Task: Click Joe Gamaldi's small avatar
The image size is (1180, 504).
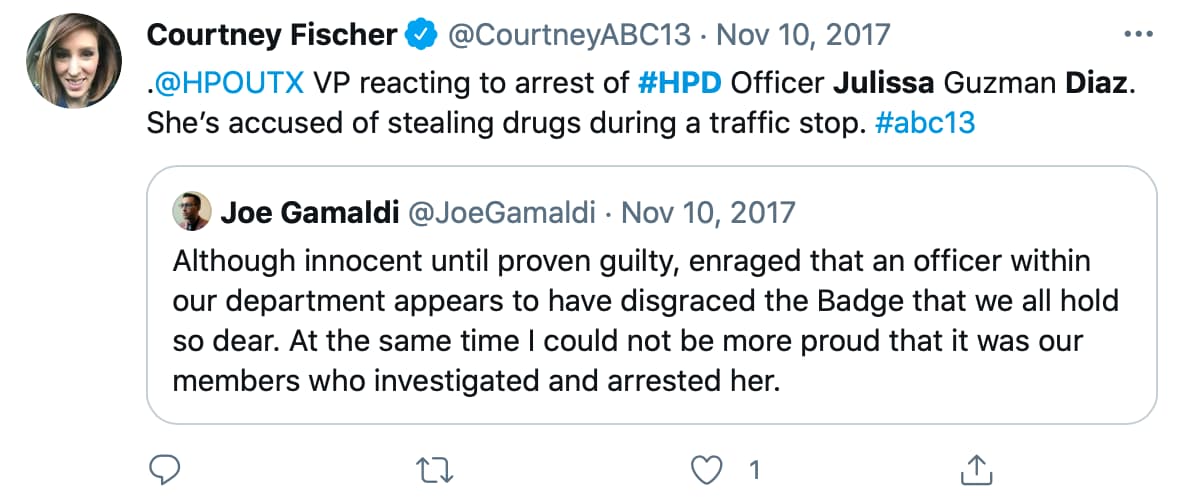Action: [x=191, y=211]
